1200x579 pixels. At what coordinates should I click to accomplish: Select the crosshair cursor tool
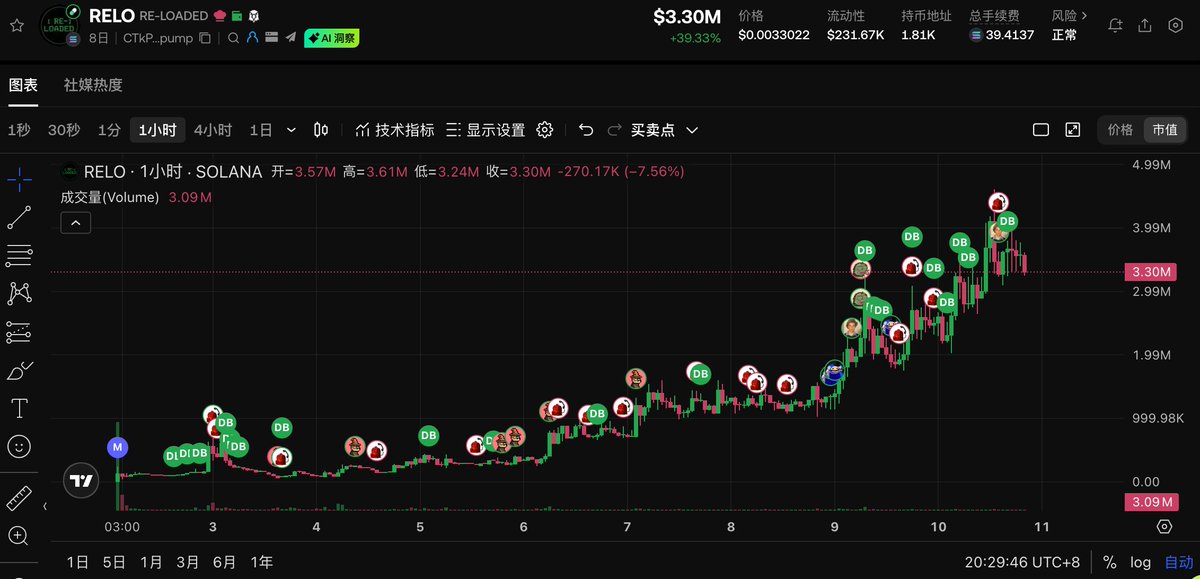pyautogui.click(x=19, y=180)
